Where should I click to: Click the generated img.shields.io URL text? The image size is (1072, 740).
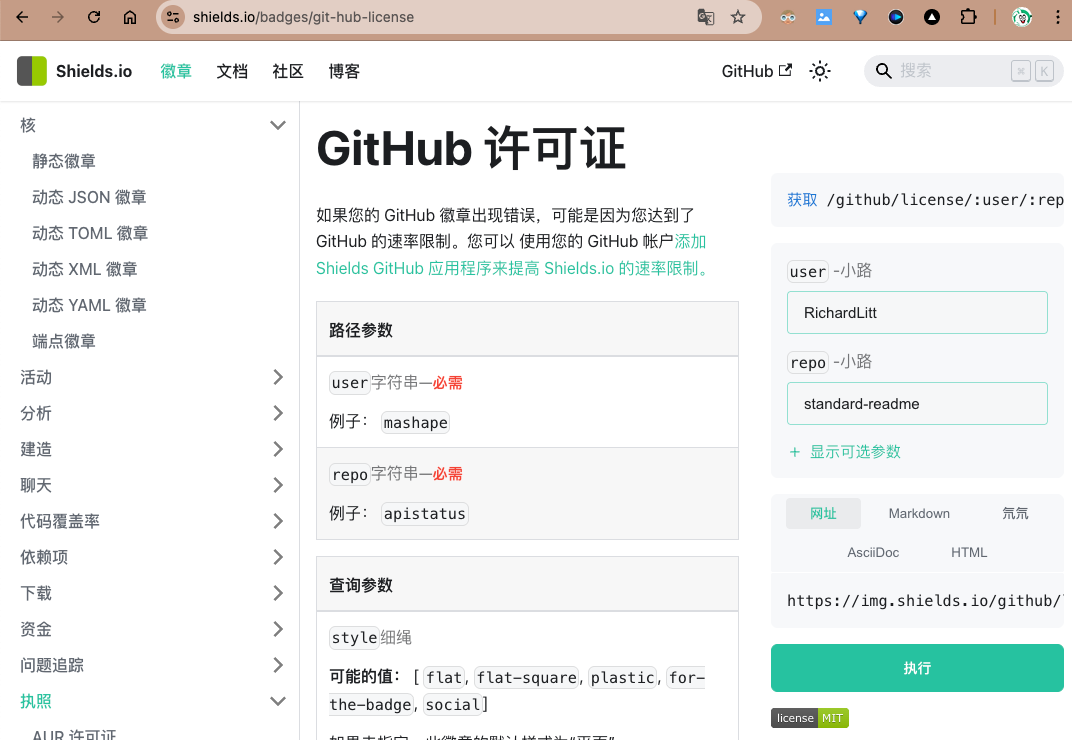[x=924, y=601]
